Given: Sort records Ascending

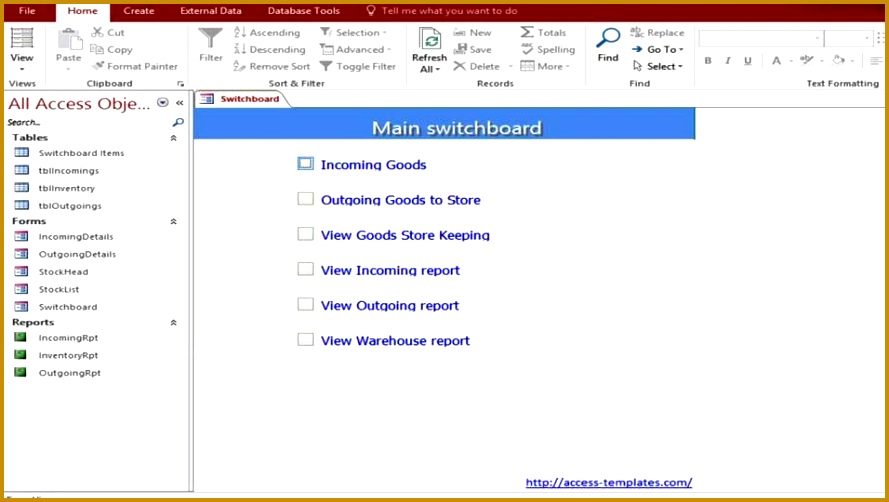Looking at the screenshot, I should [x=267, y=32].
